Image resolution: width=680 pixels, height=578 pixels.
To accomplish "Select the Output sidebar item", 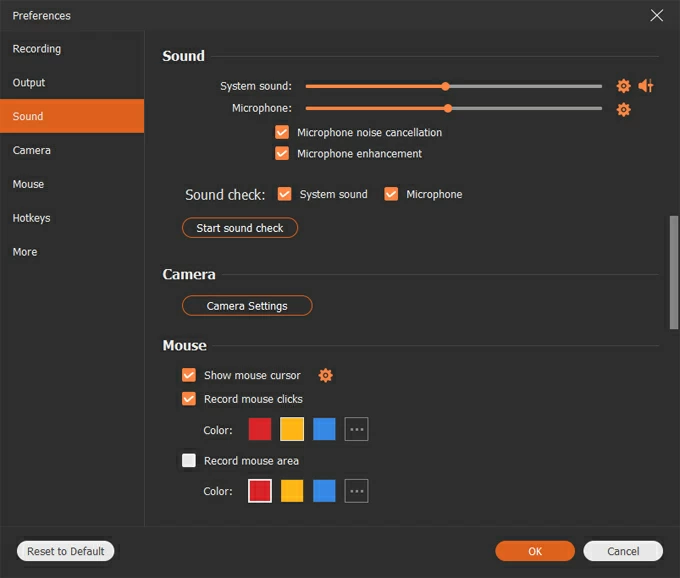I will point(29,83).
